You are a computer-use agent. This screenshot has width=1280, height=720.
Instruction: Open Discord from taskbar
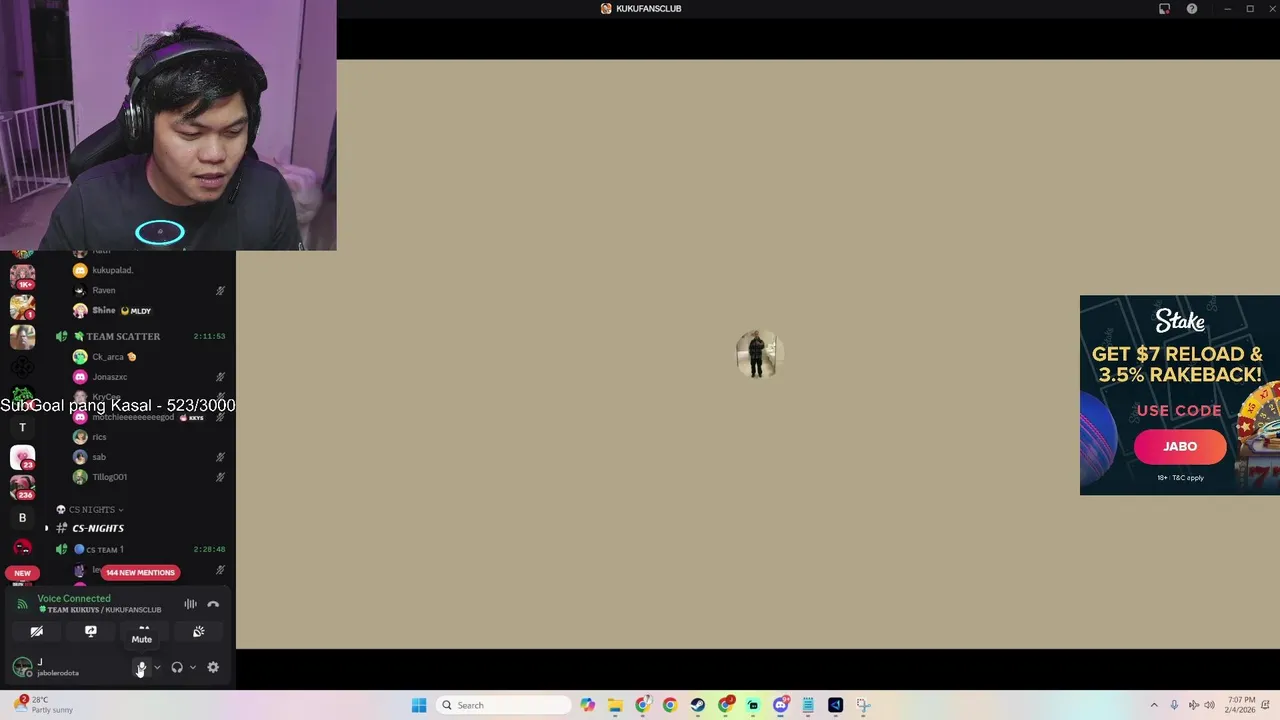pyautogui.click(x=781, y=705)
